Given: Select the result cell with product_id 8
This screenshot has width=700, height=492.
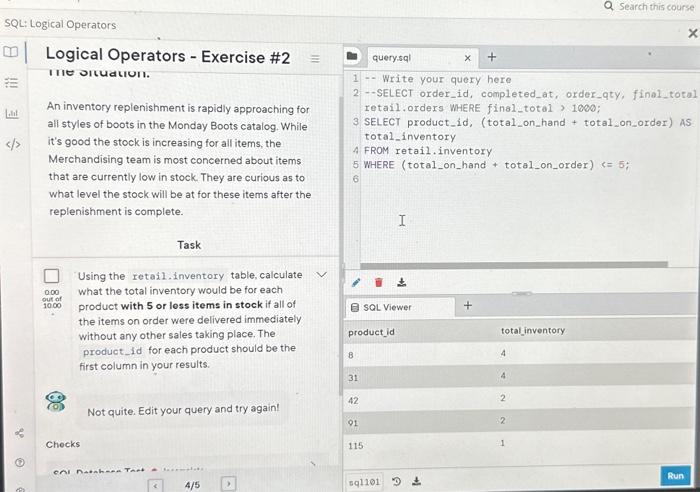Looking at the screenshot, I should [x=351, y=355].
